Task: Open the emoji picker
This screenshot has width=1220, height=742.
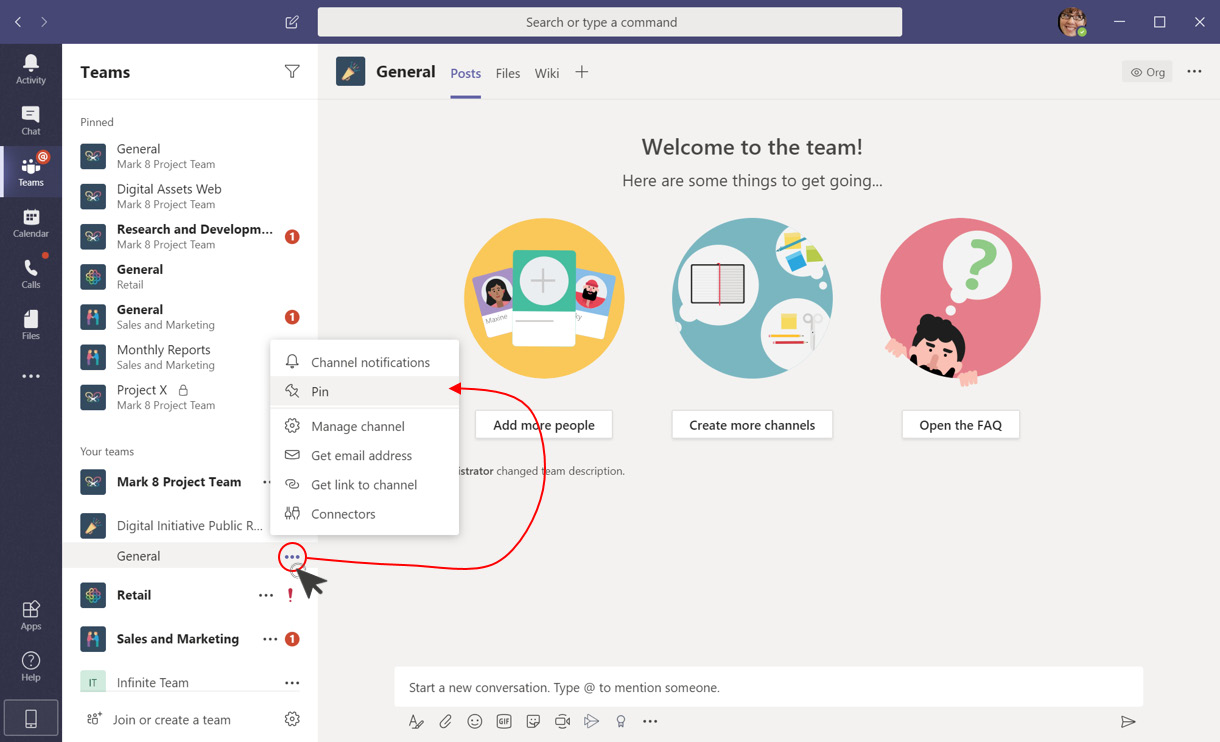Action: click(475, 721)
